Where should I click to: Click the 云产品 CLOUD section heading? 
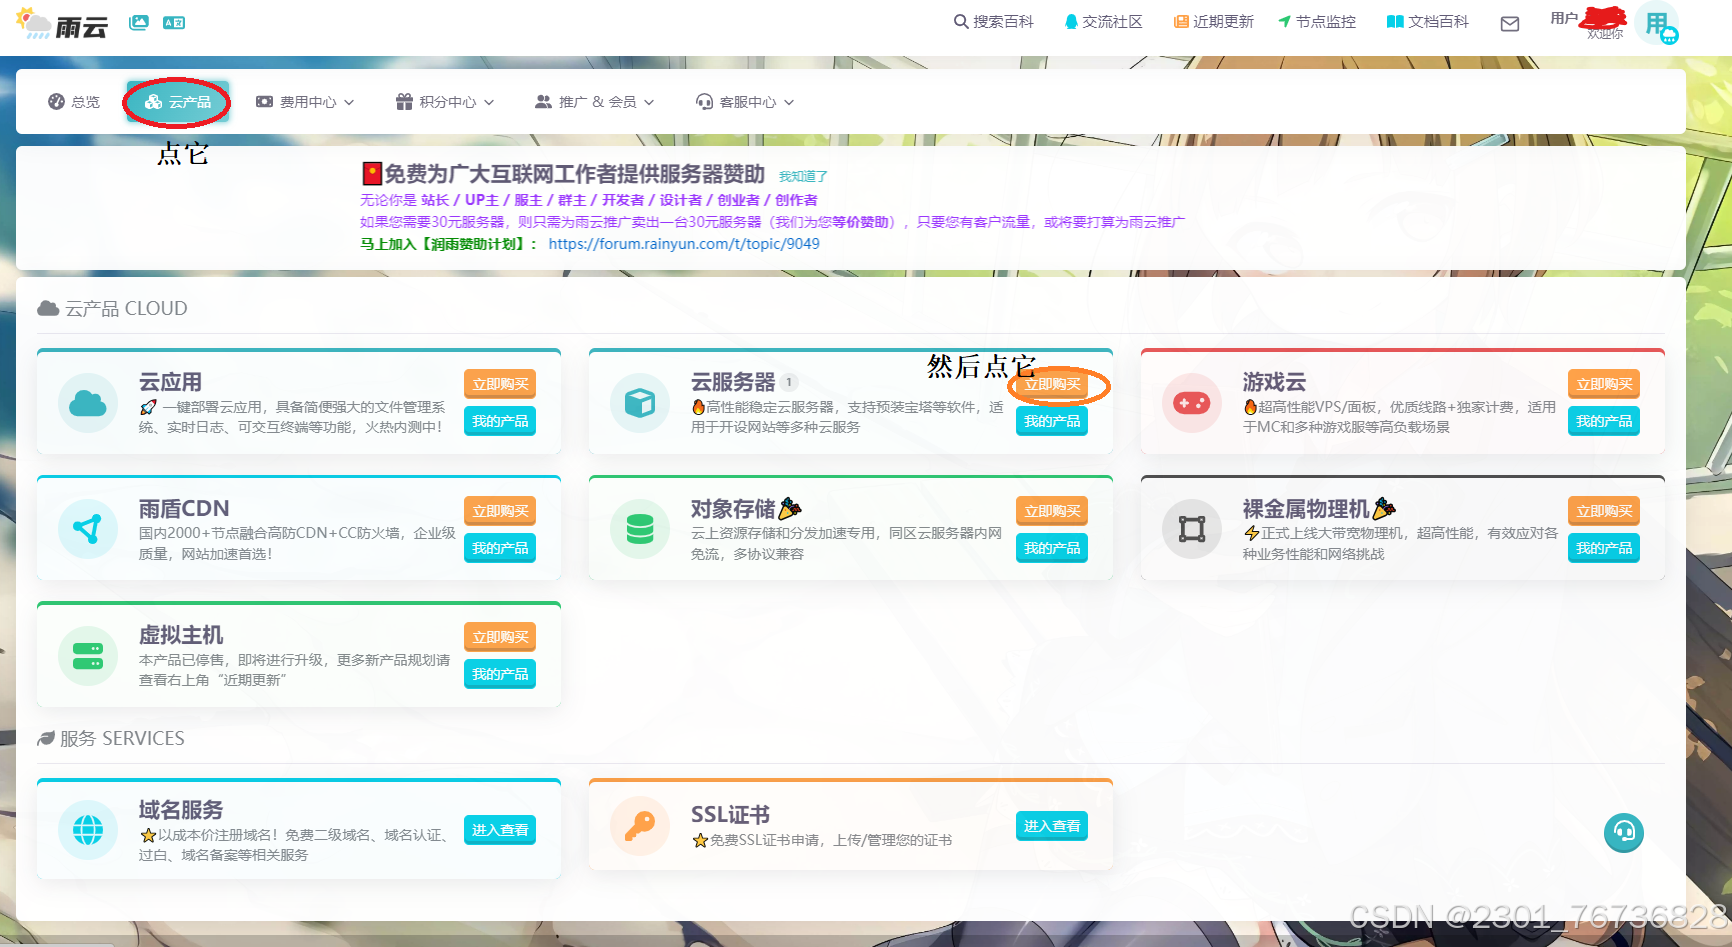coord(112,308)
